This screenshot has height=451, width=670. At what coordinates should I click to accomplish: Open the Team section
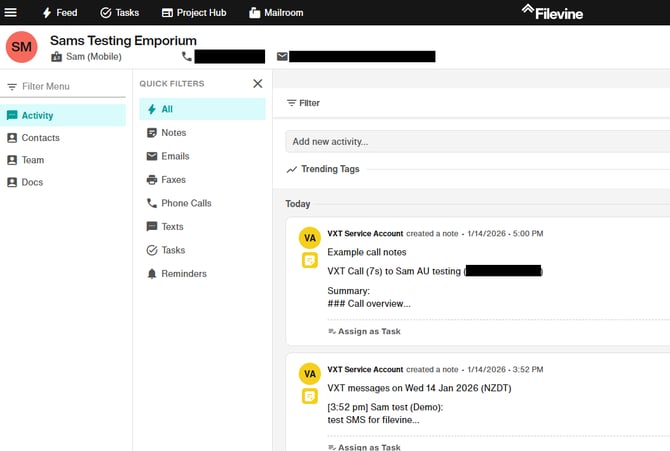pos(33,160)
